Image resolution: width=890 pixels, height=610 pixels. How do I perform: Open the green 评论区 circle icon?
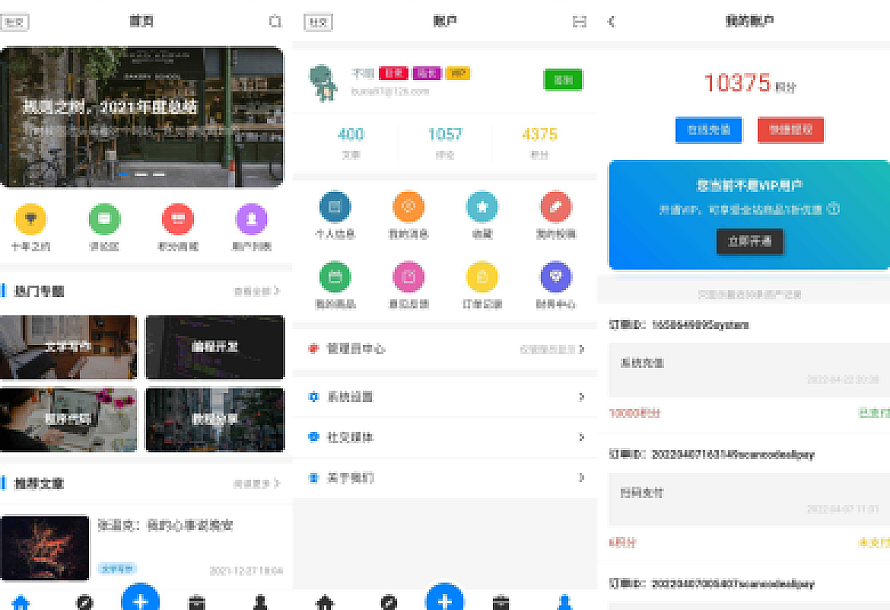click(105, 219)
